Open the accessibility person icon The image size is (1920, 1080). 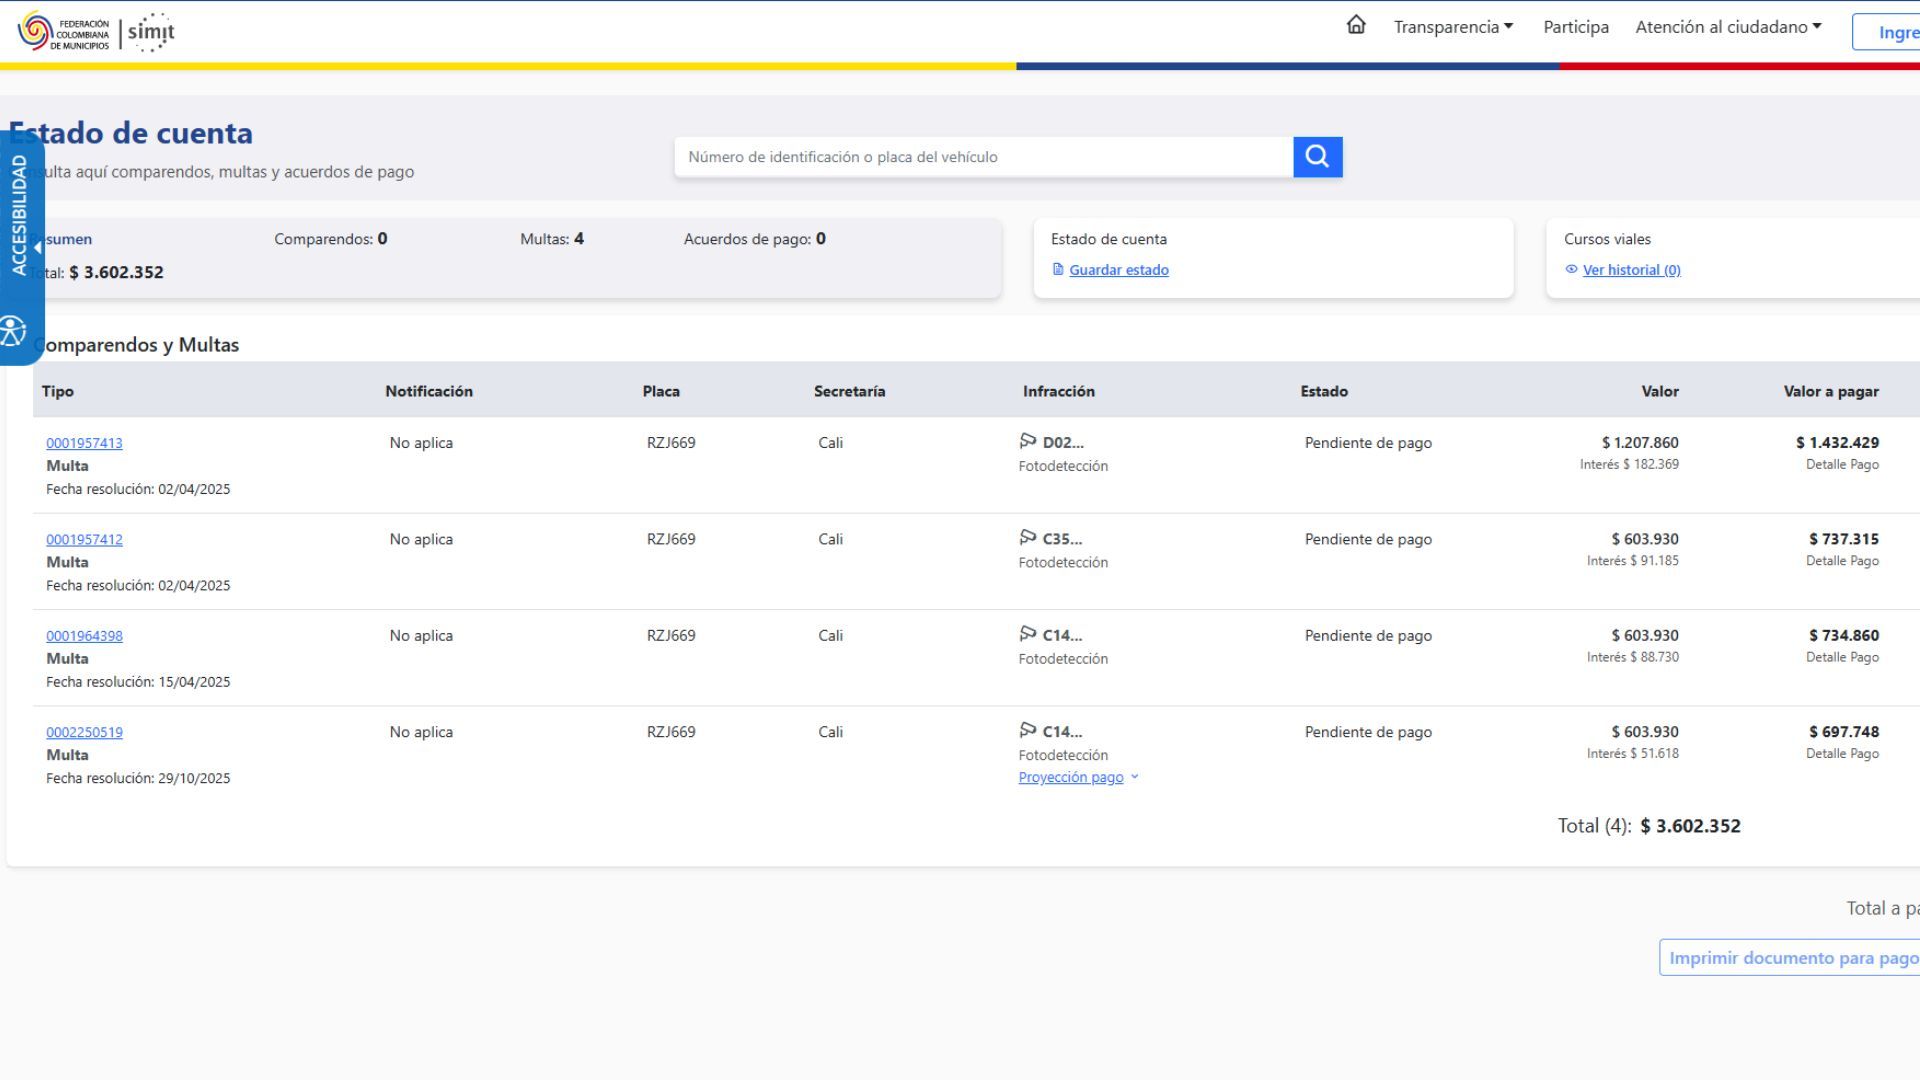(x=13, y=331)
